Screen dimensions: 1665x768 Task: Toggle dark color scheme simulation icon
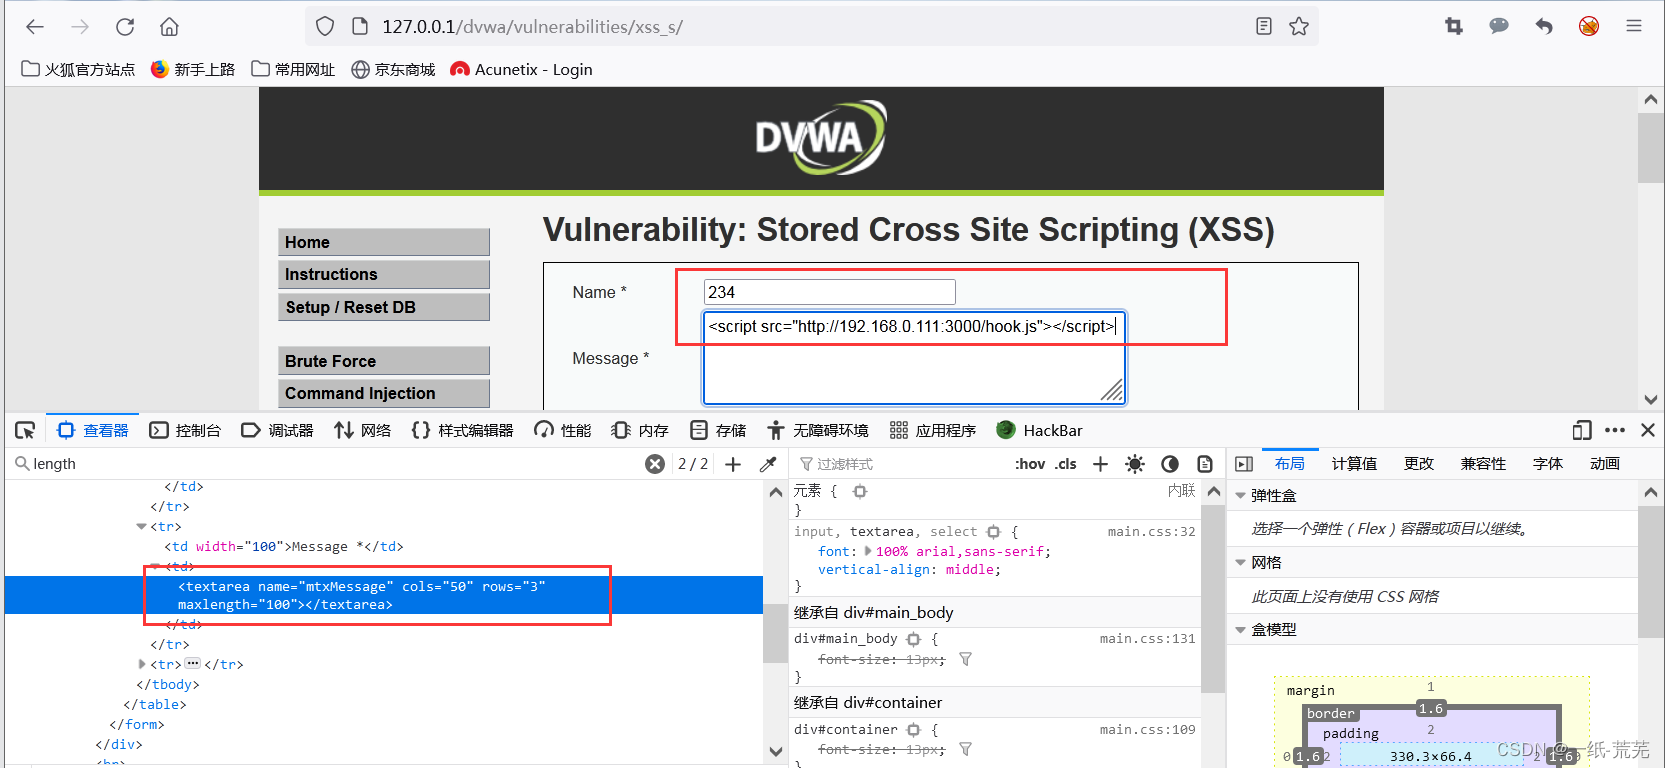pyautogui.click(x=1170, y=464)
